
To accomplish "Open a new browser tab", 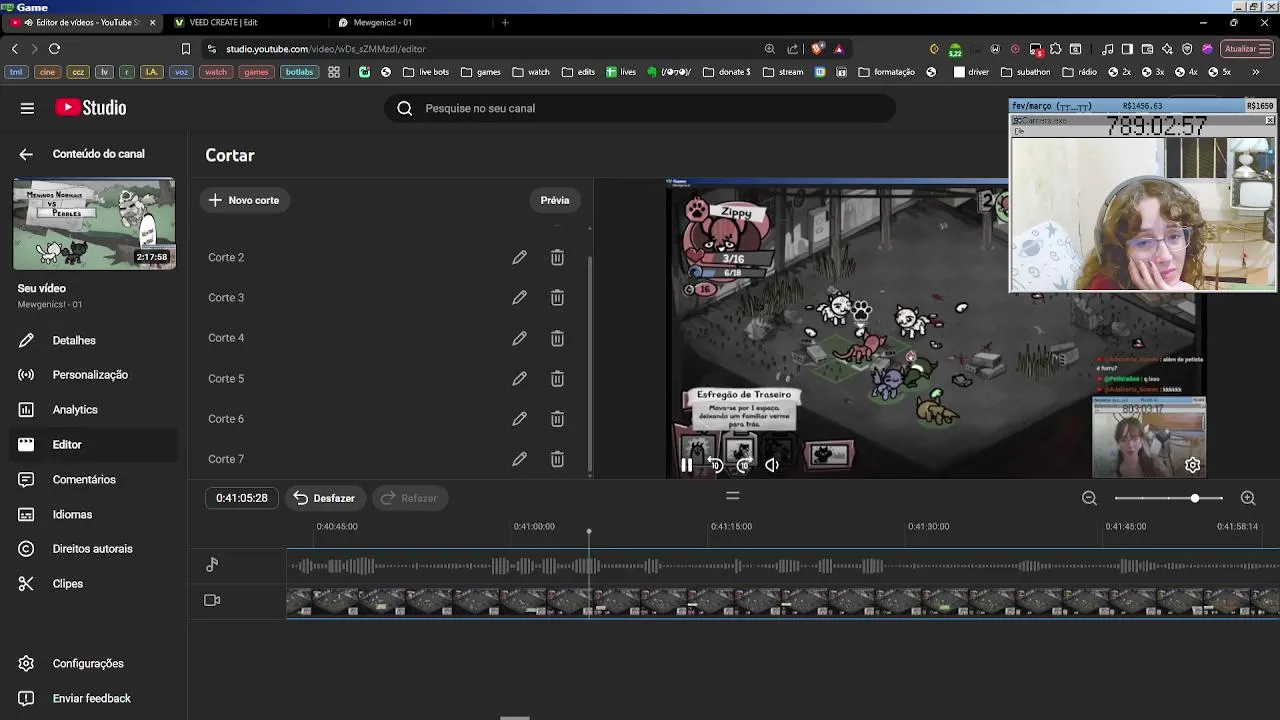I will [505, 22].
